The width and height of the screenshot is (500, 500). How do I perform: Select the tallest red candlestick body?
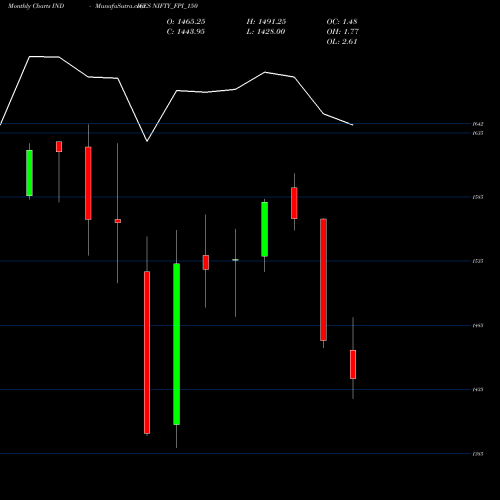[147, 353]
